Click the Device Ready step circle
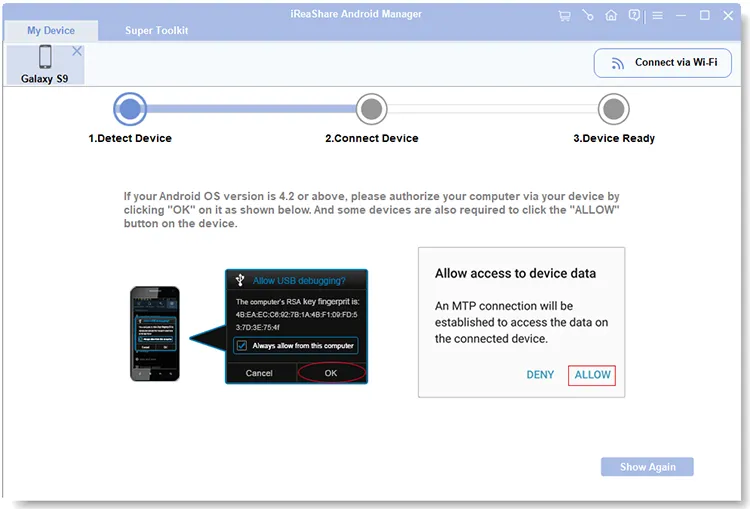The width and height of the screenshot is (750, 509). coord(614,109)
